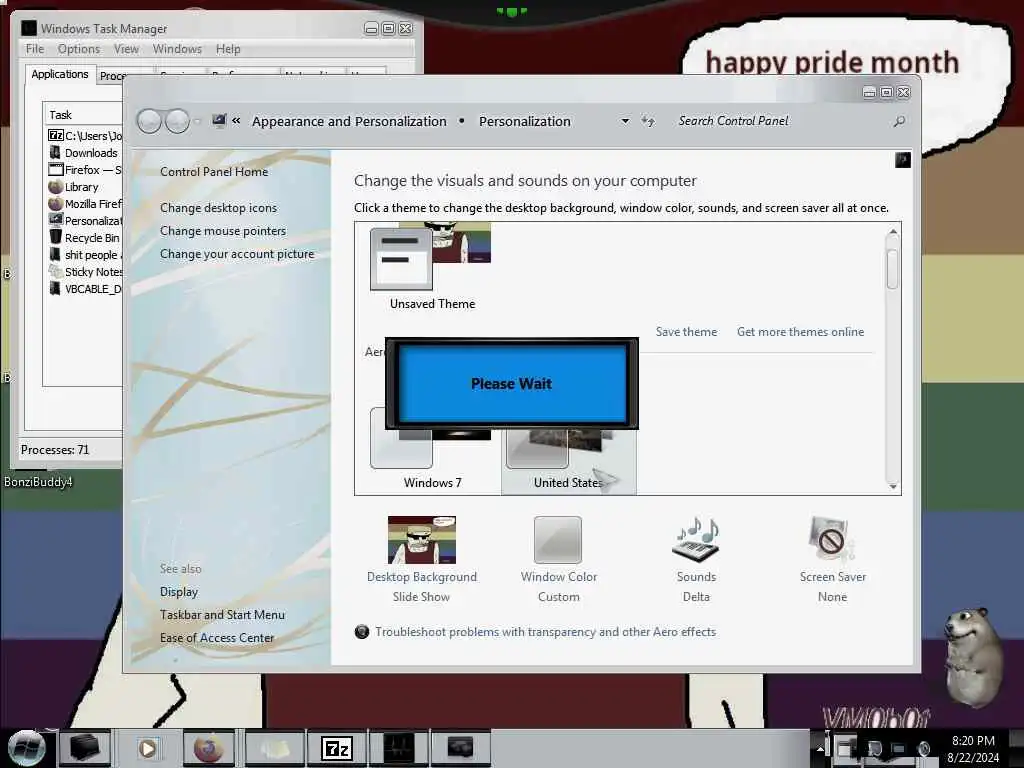Click Change desktop icons link

pyautogui.click(x=218, y=208)
